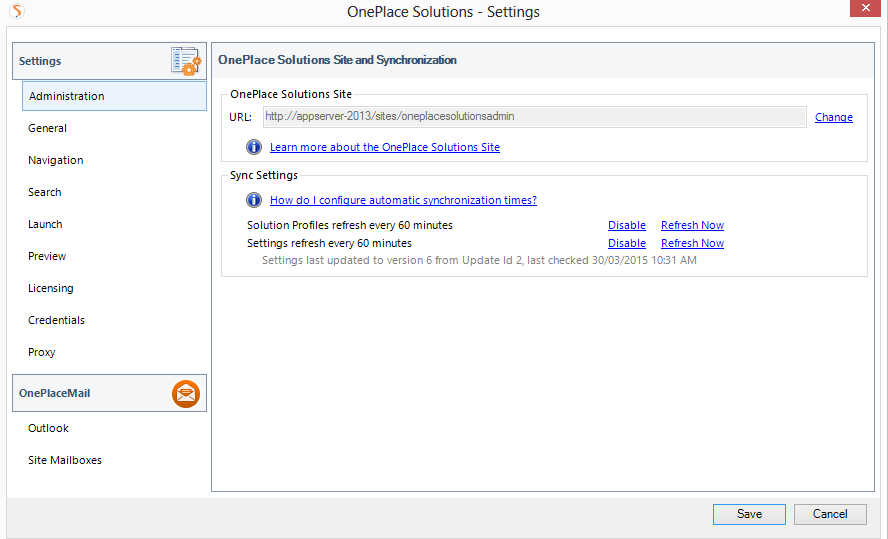Click the OnePlace Solutions Site URL field
Image resolution: width=888 pixels, height=539 pixels.
(x=534, y=117)
